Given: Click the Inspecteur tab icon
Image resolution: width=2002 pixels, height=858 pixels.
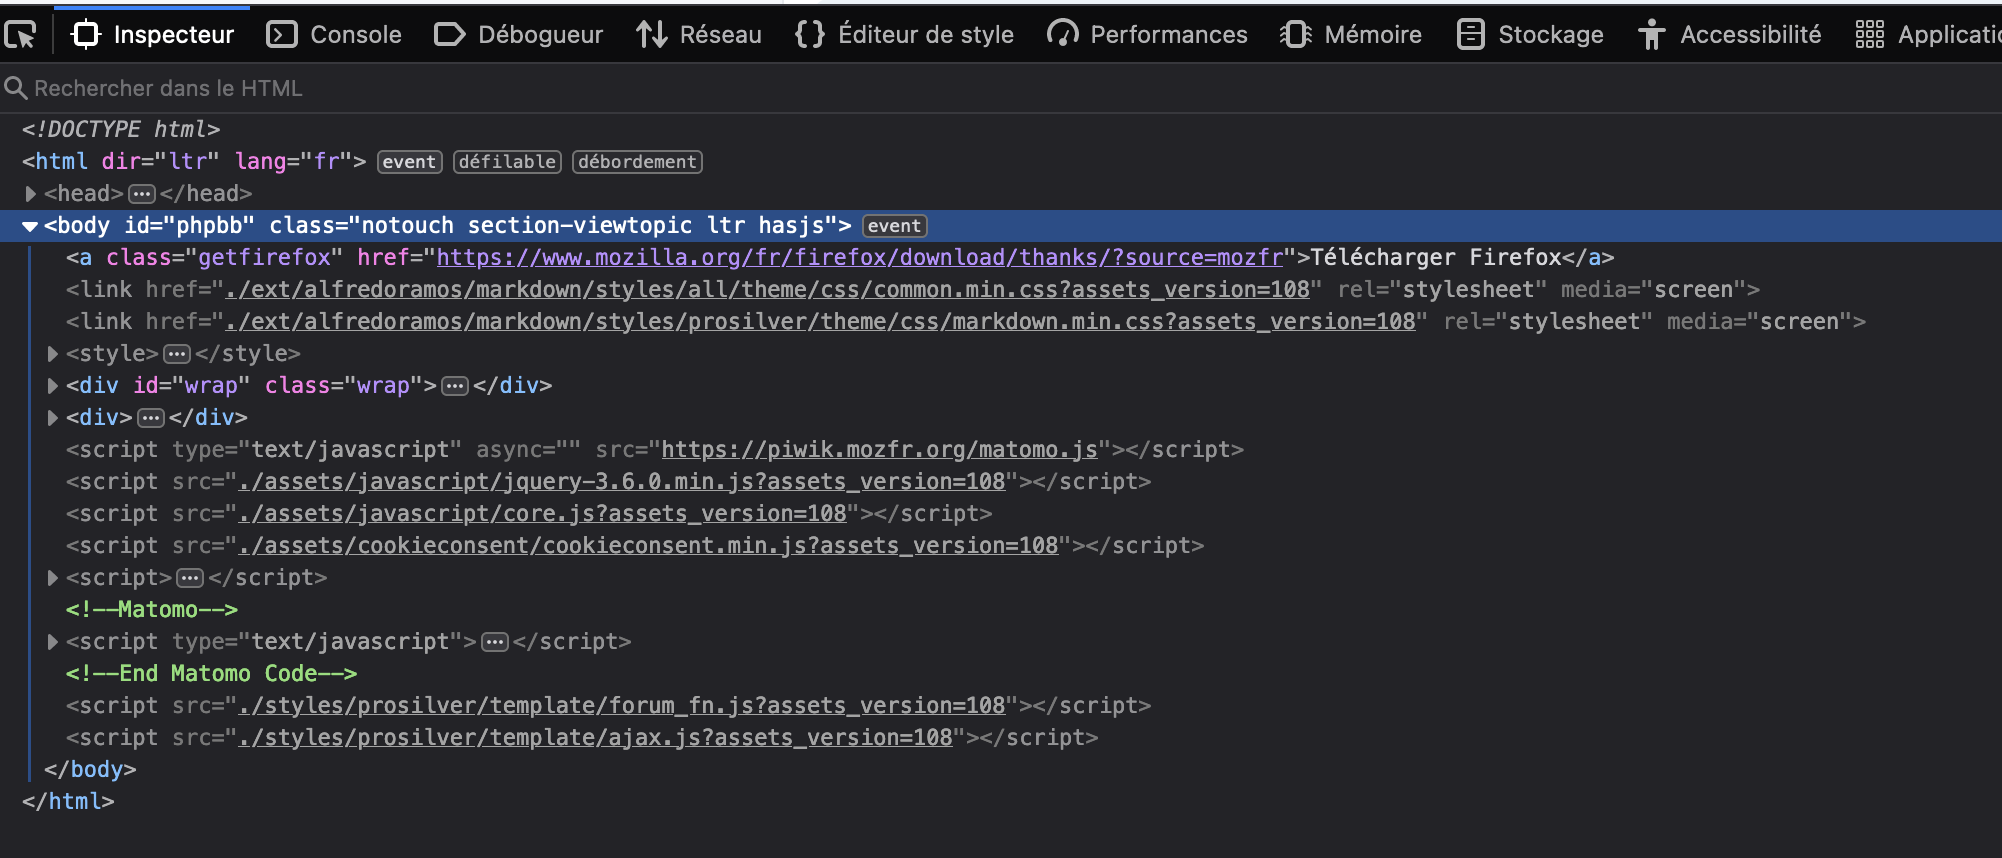Looking at the screenshot, I should (x=87, y=35).
